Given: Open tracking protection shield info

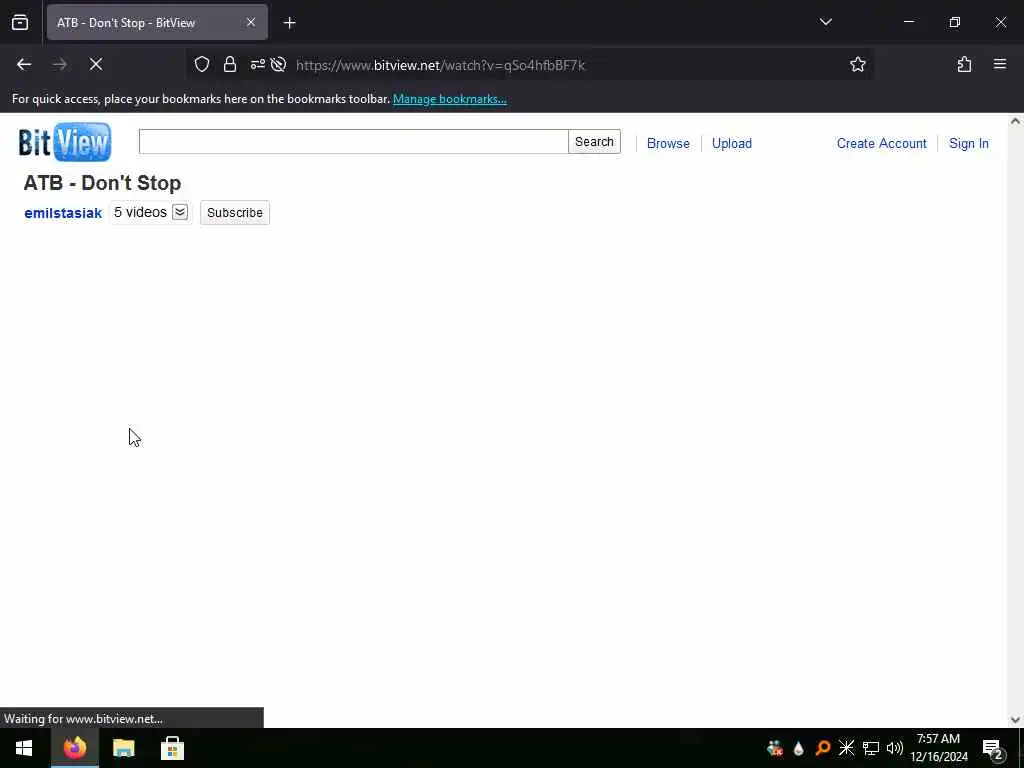Looking at the screenshot, I should (x=202, y=65).
